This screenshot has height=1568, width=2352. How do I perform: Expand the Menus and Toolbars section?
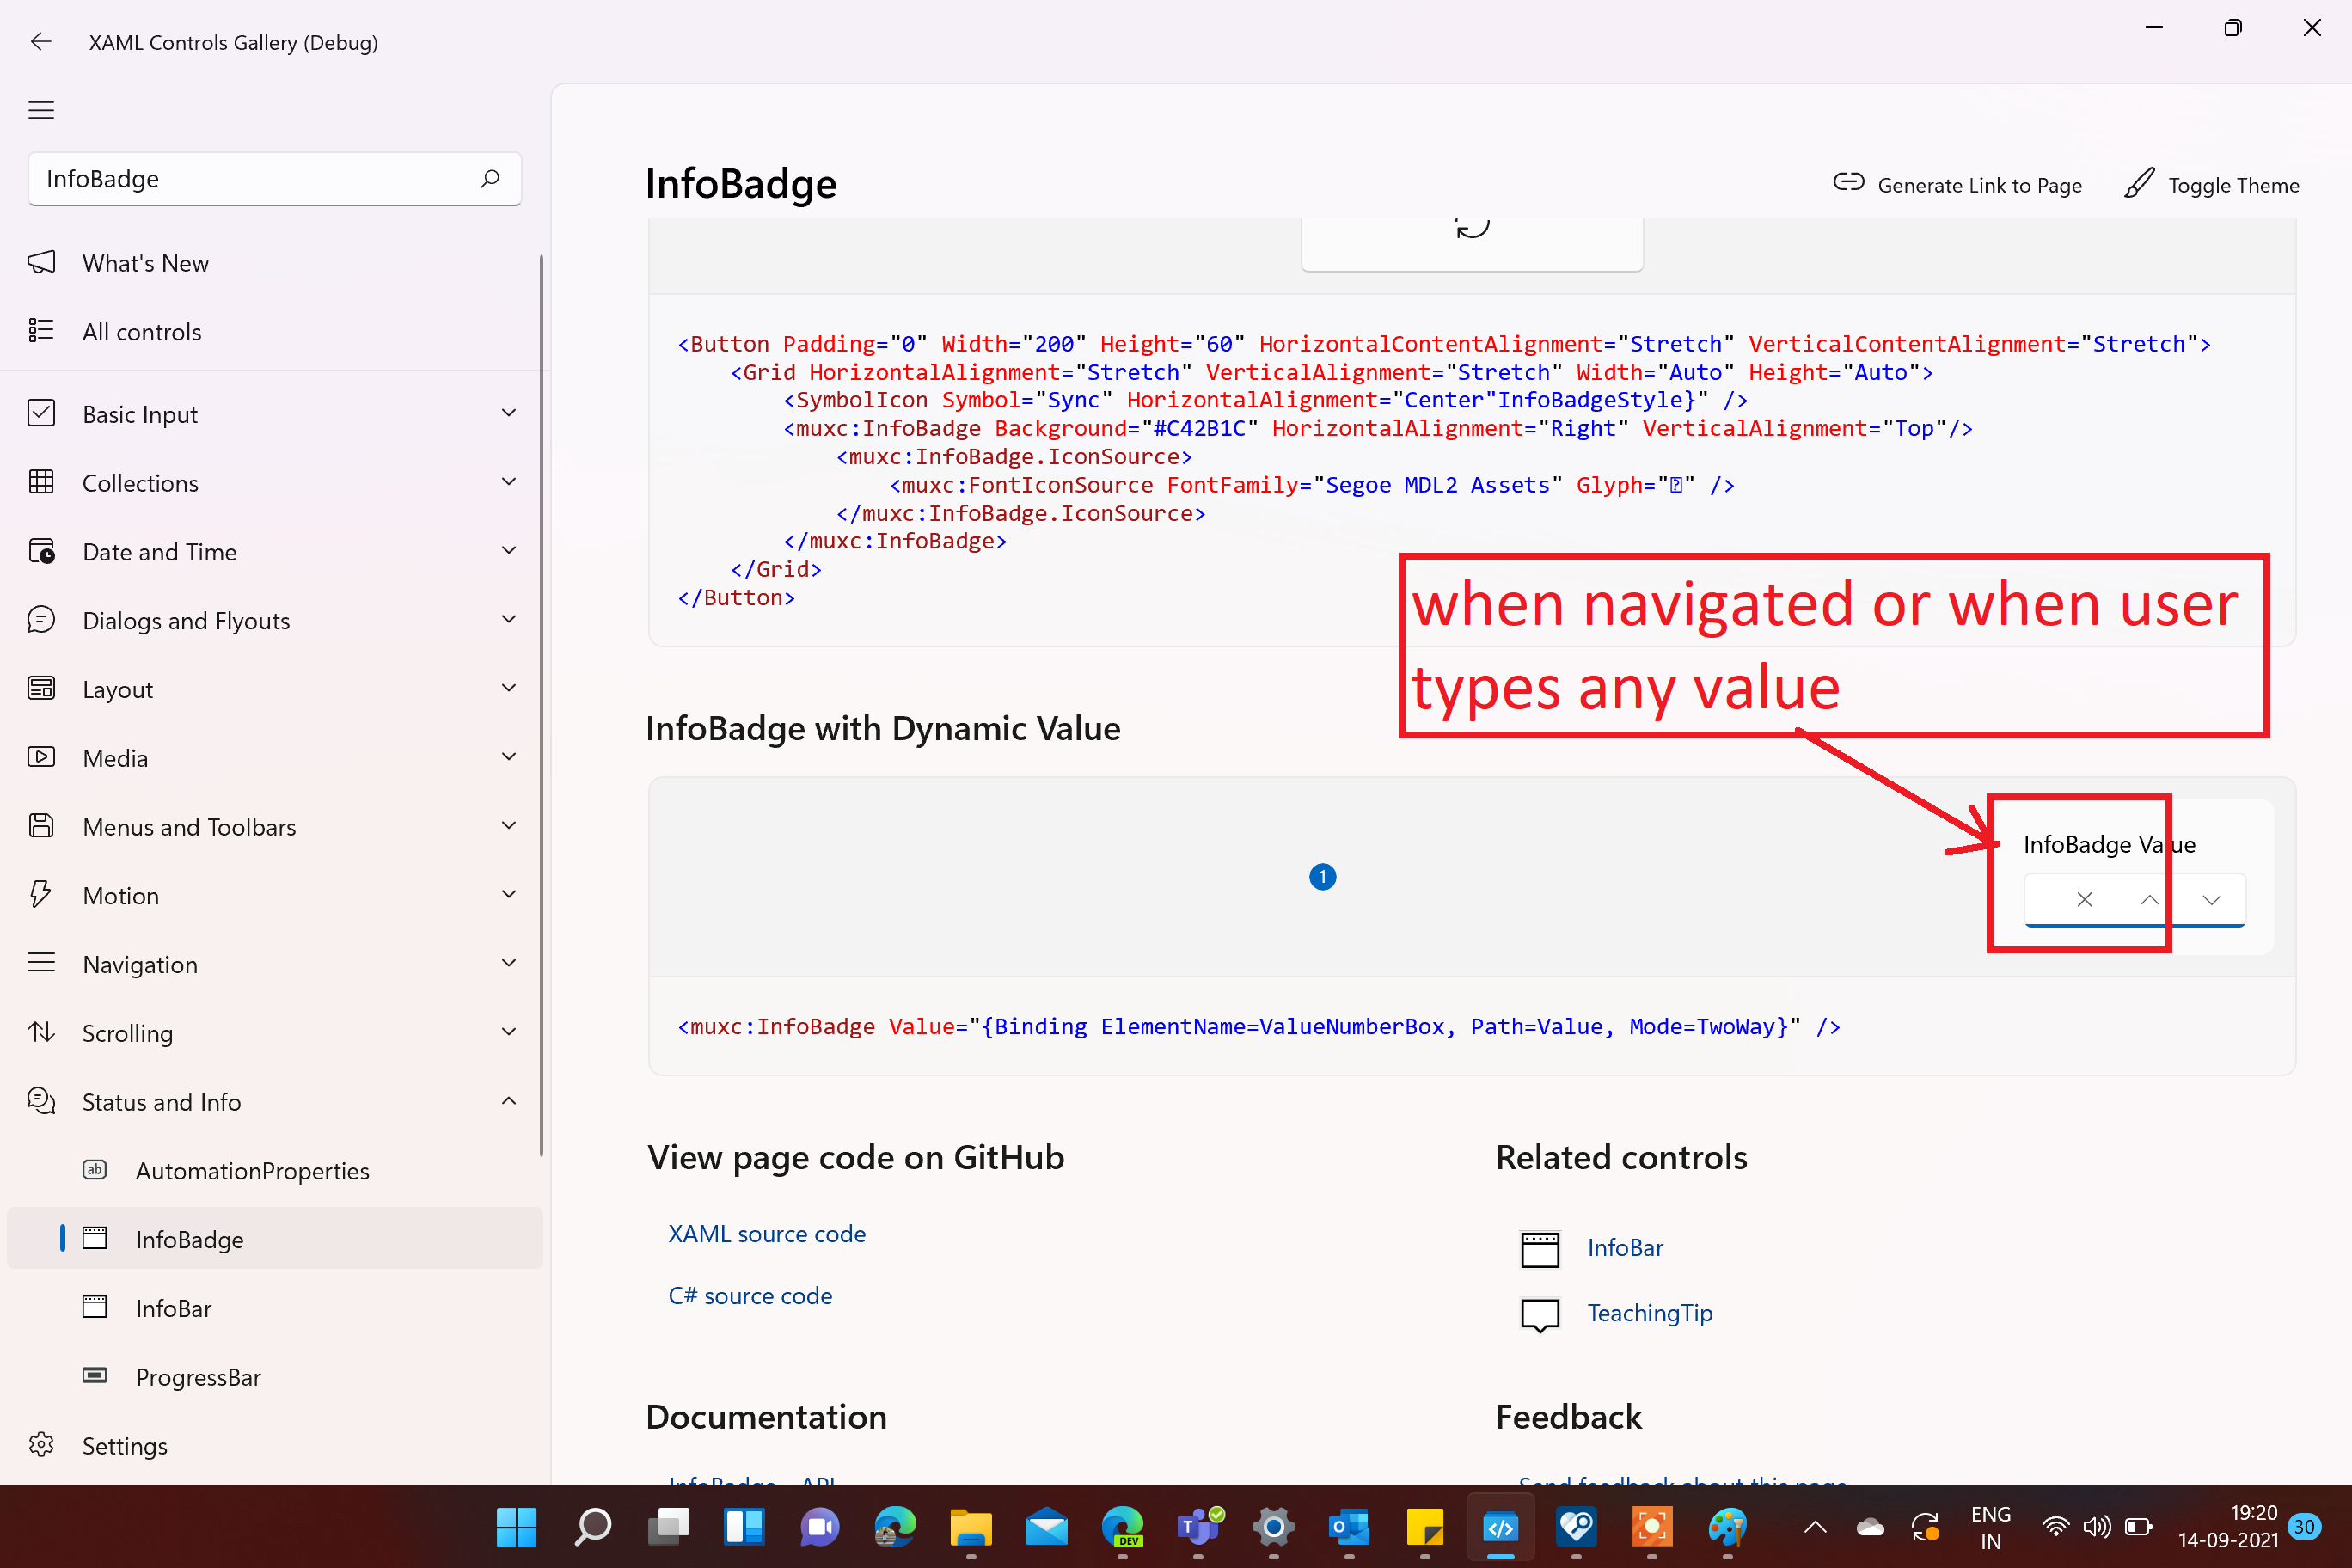click(x=509, y=825)
